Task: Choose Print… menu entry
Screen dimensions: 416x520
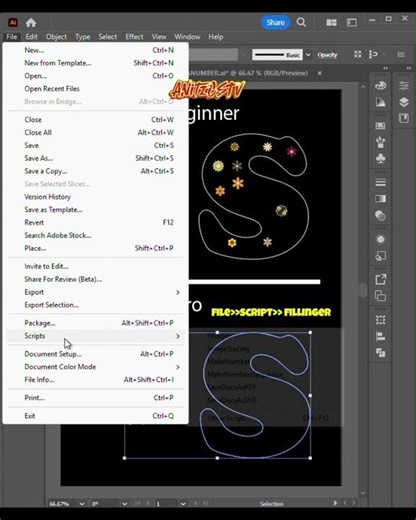Action: 95,398
